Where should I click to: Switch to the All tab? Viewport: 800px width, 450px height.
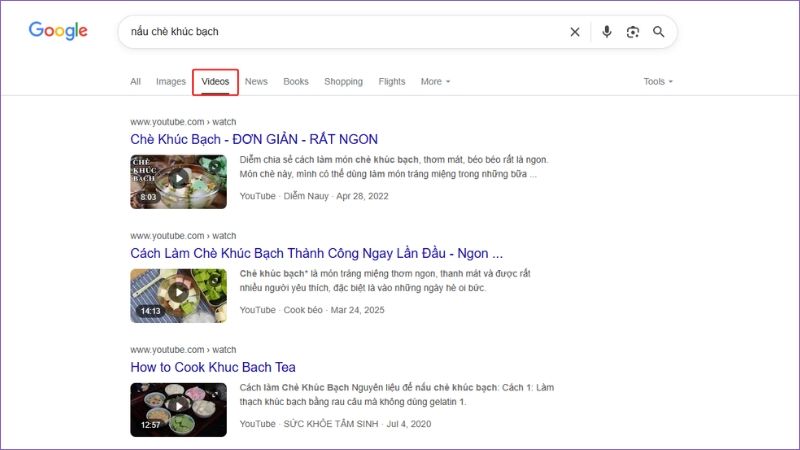[x=135, y=82]
